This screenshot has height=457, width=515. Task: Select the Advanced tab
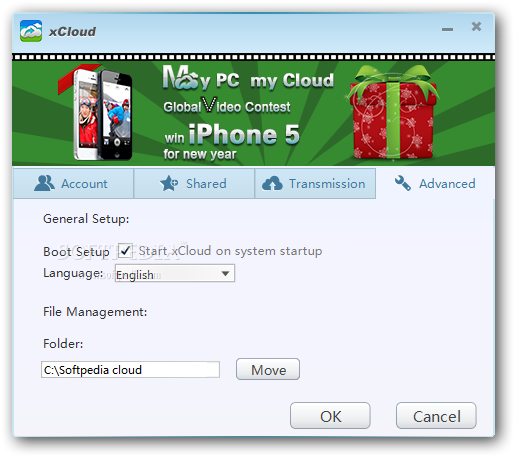(435, 183)
